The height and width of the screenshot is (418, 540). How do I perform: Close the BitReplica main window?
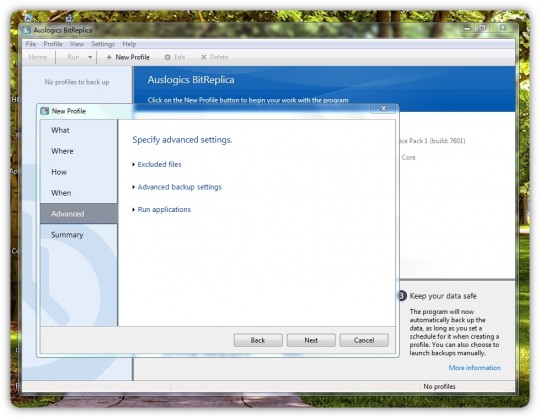click(x=503, y=28)
